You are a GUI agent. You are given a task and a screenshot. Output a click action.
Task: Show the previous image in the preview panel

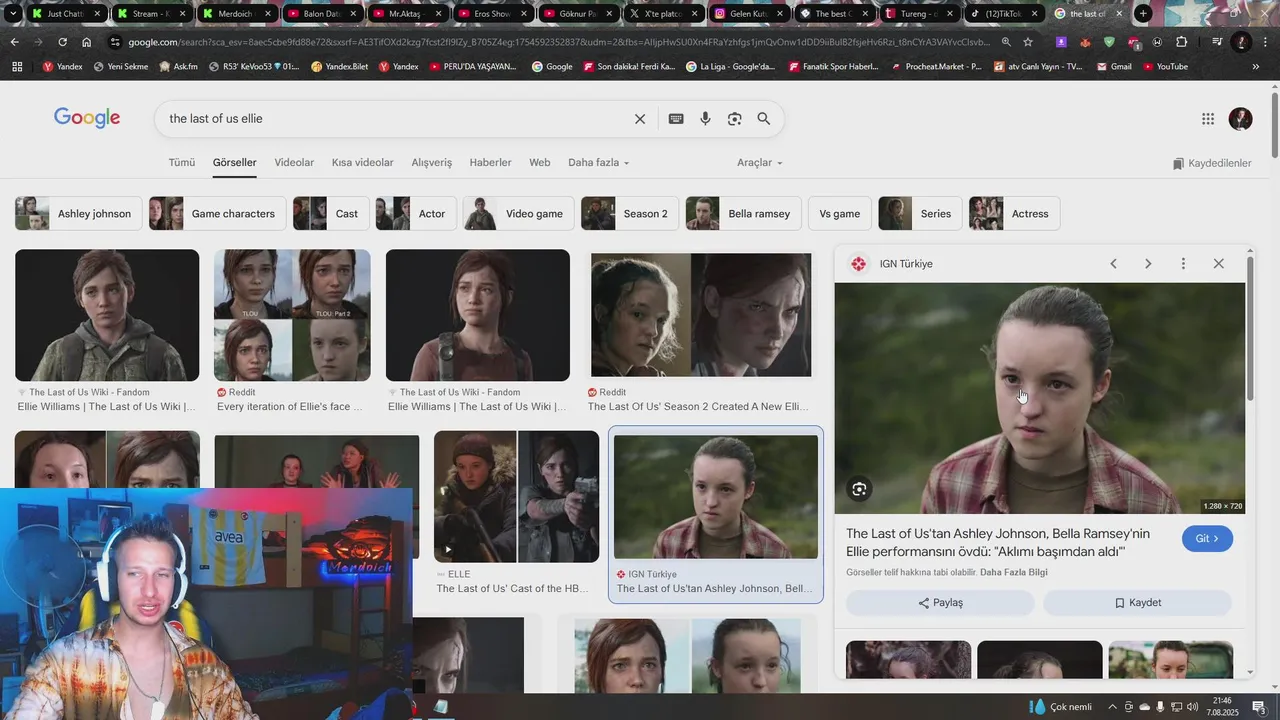[1113, 263]
